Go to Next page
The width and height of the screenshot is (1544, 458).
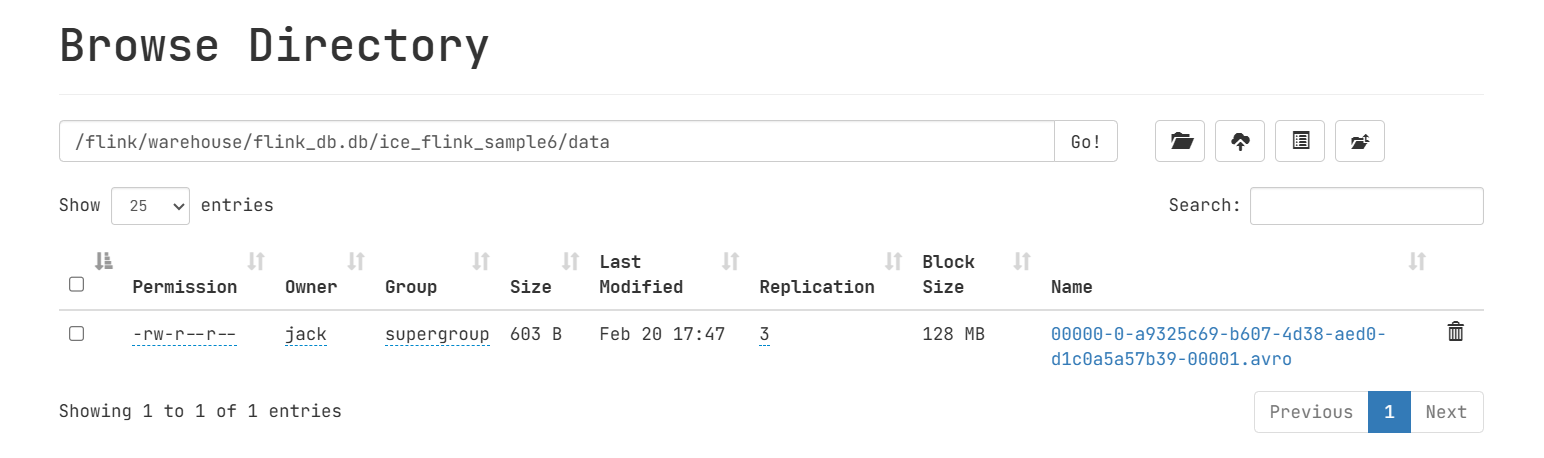pos(1446,412)
